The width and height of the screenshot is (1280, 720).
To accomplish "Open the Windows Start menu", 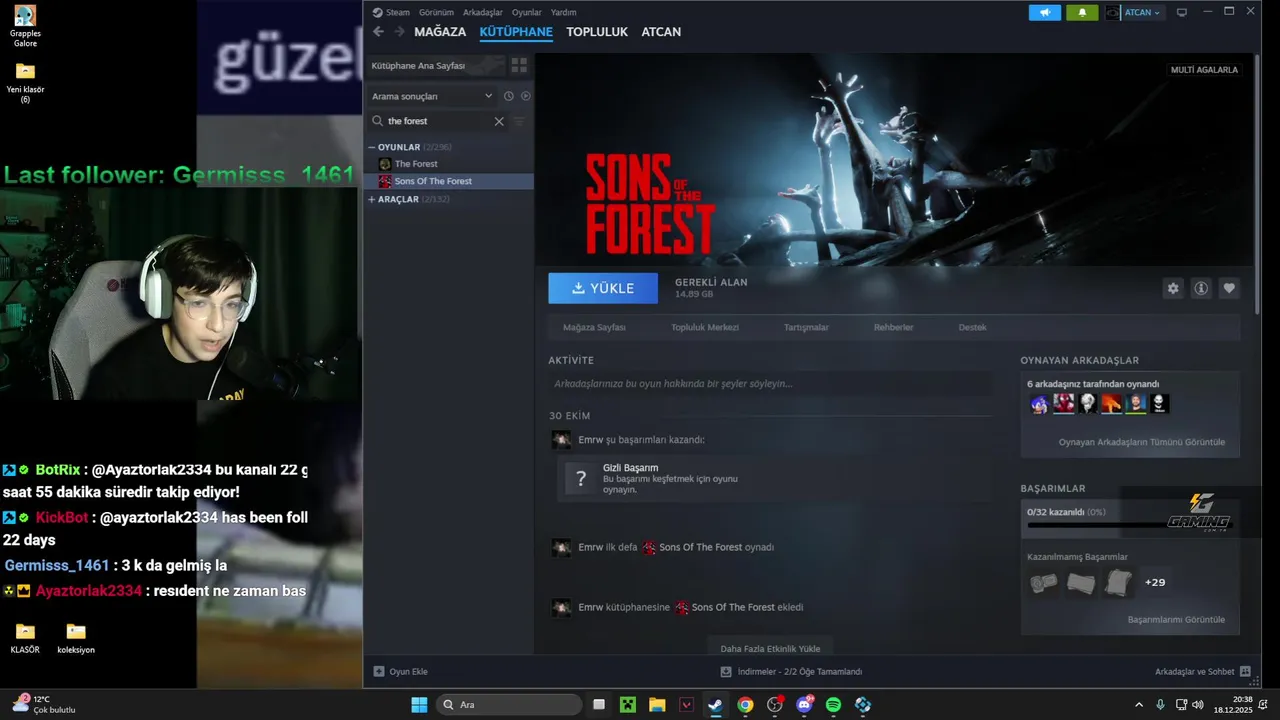I will pos(419,705).
